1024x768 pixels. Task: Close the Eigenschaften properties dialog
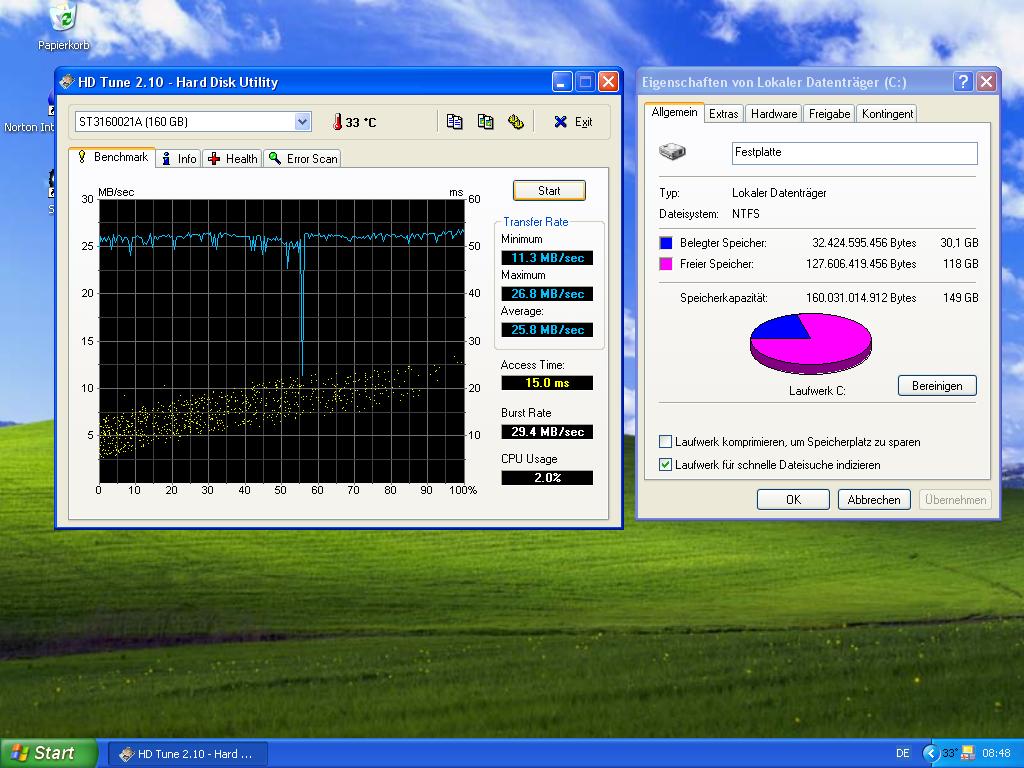tap(986, 82)
